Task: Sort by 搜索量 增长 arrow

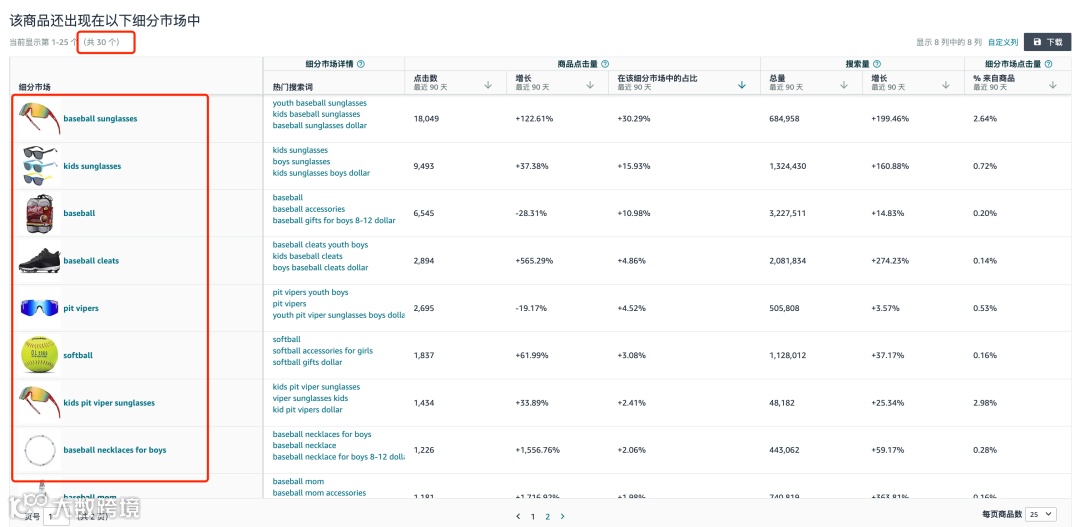Action: tap(947, 85)
